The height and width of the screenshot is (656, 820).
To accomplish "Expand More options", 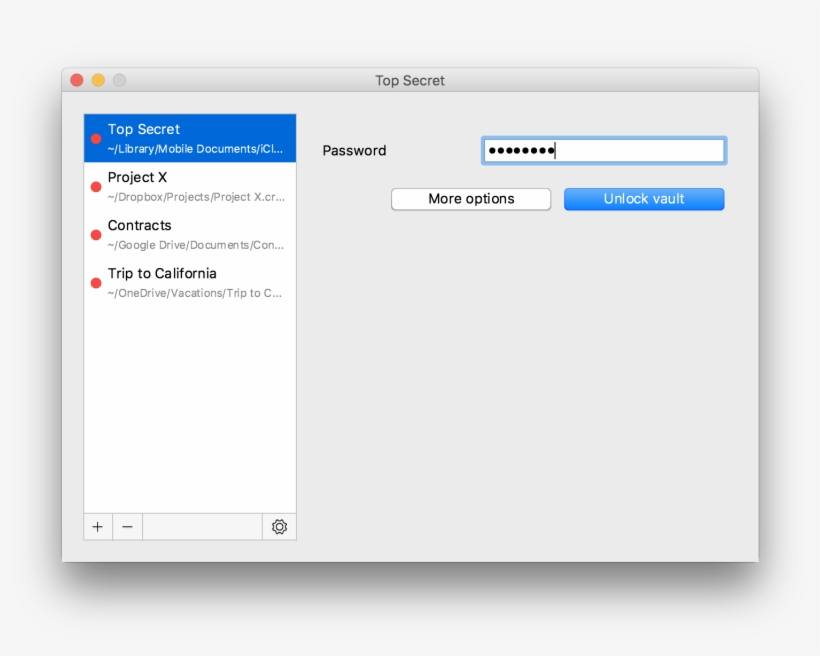I will (x=471, y=199).
